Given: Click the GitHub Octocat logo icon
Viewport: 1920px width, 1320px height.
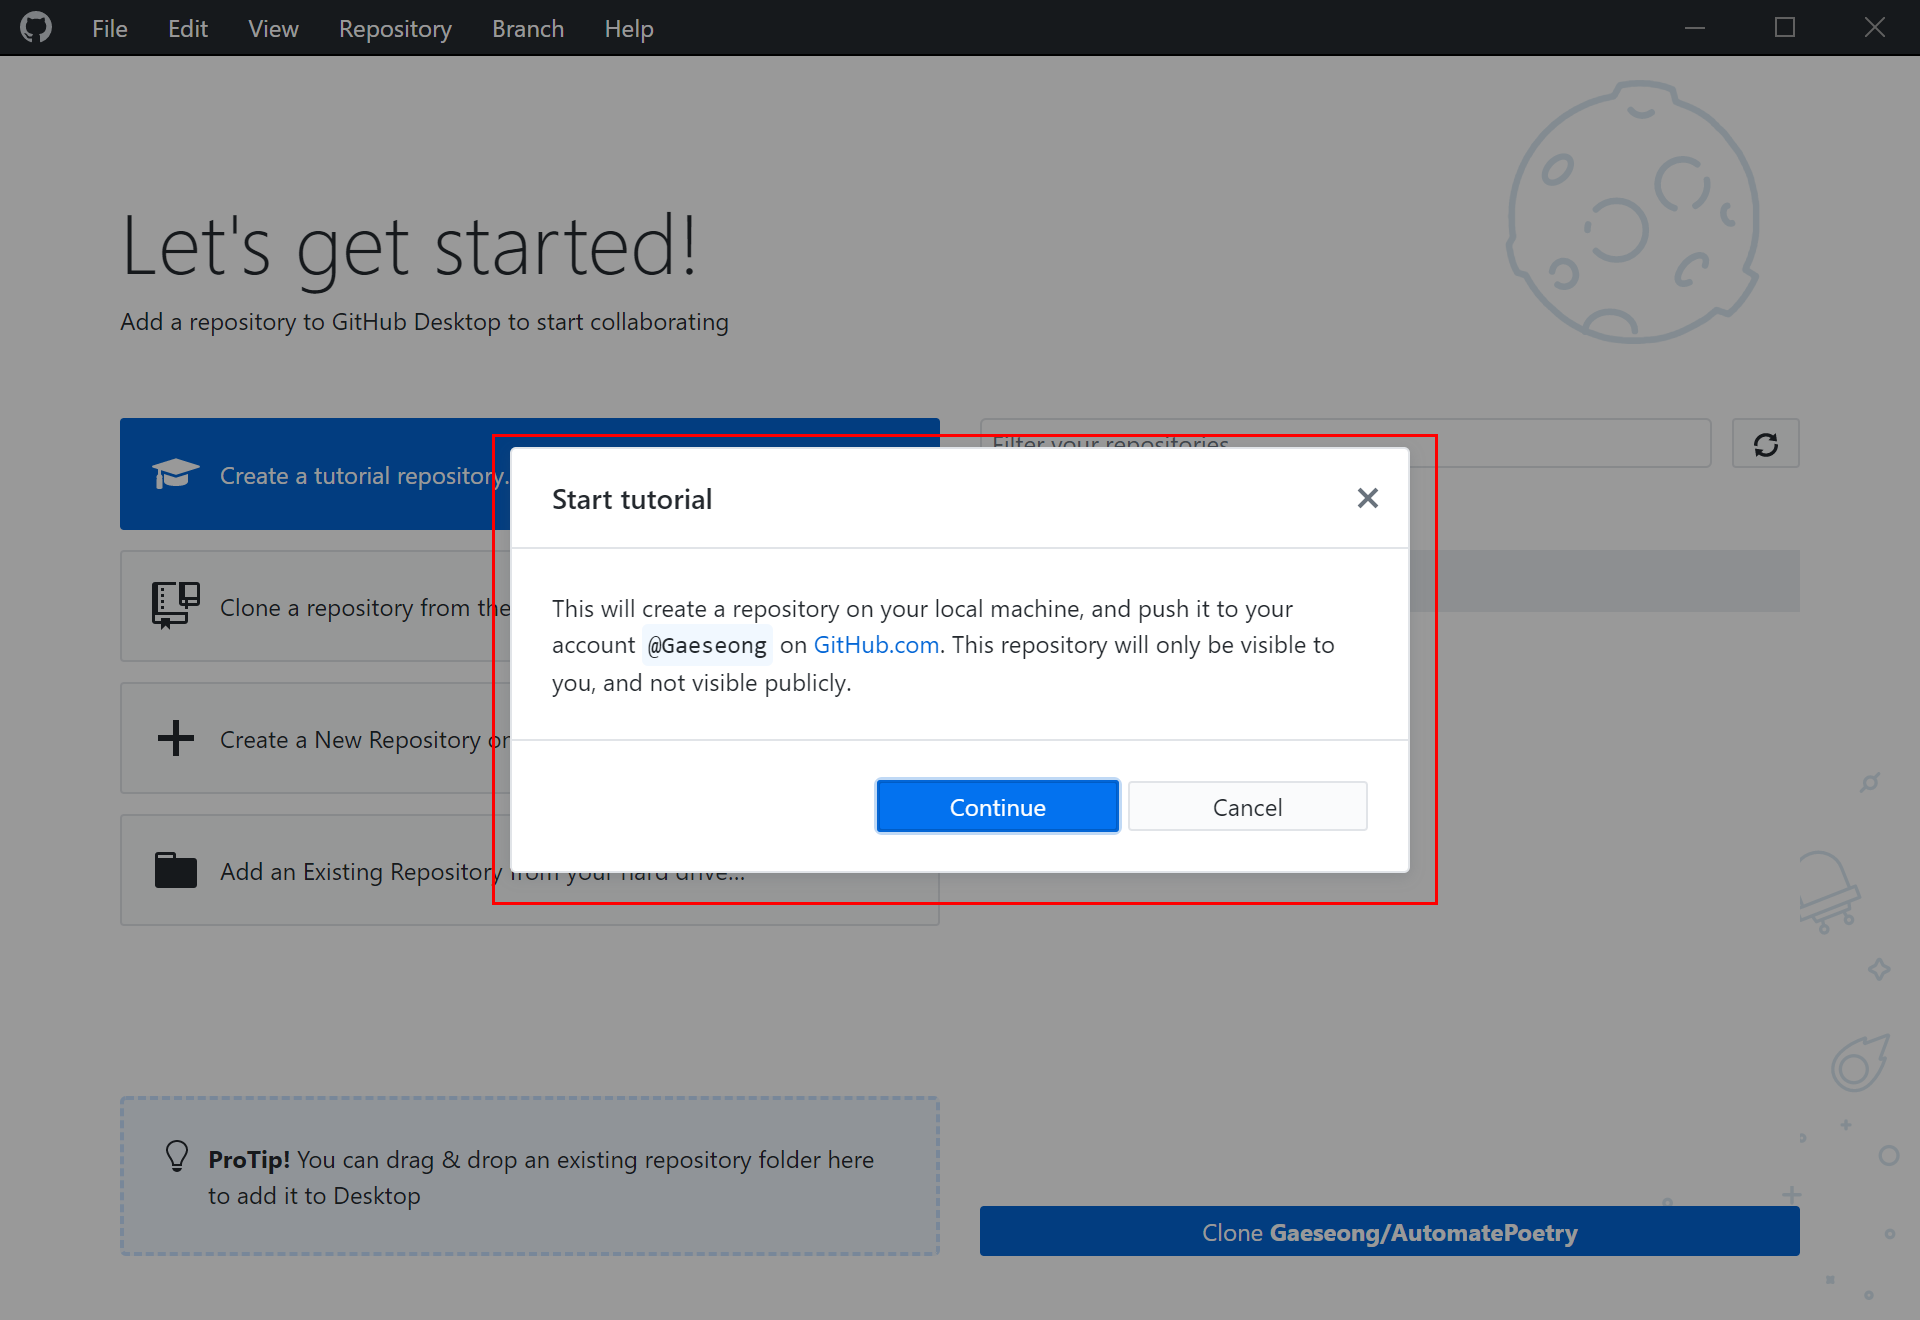Looking at the screenshot, I should (x=36, y=27).
